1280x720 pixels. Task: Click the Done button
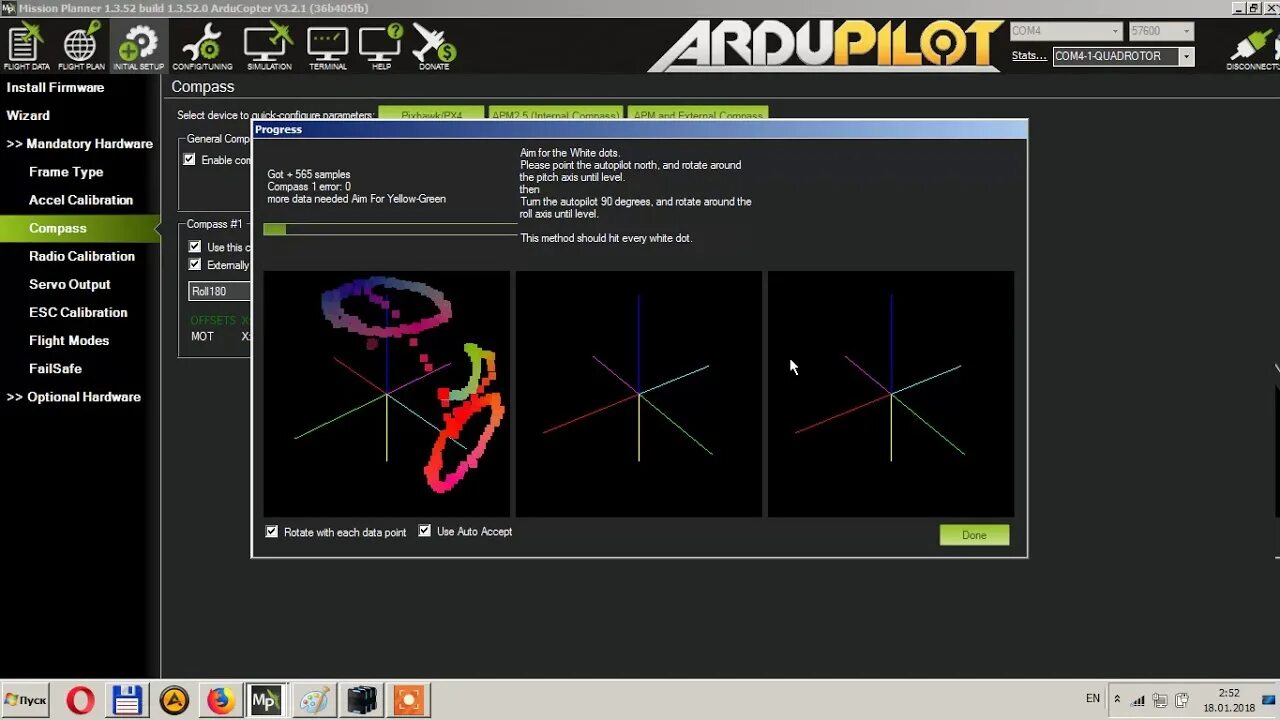pos(974,535)
